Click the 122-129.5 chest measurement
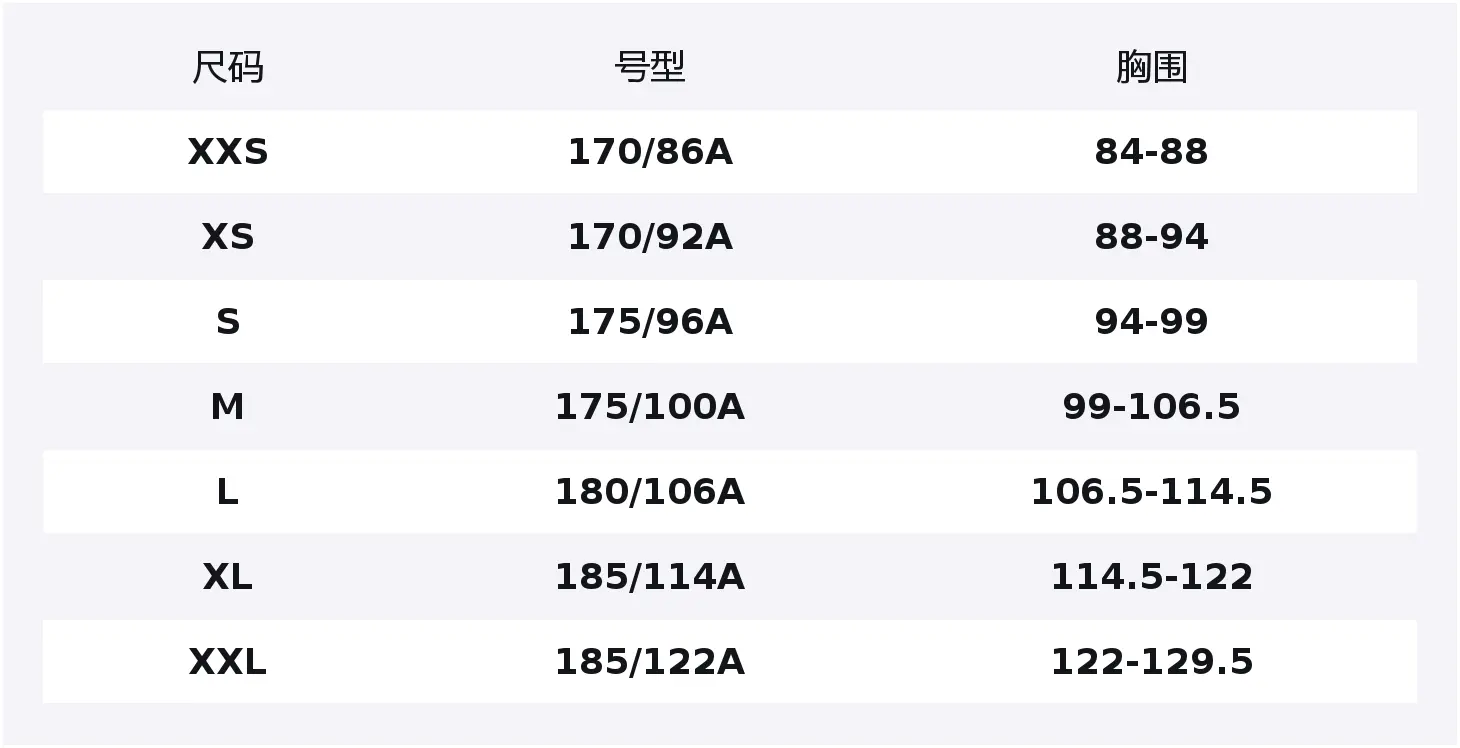Viewport: 1460px width, 748px height. [x=1151, y=662]
